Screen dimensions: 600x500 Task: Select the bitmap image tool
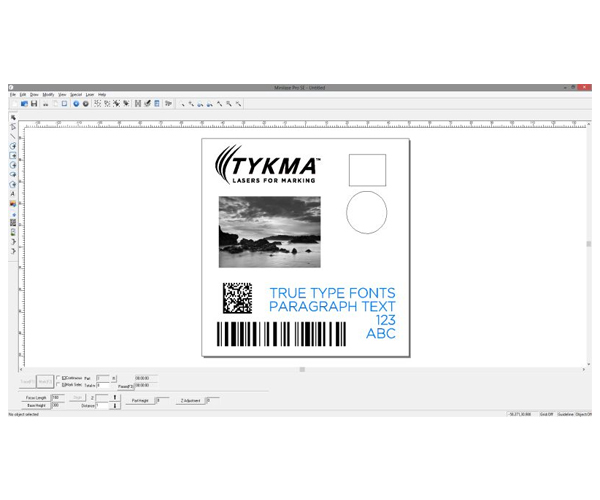coord(13,203)
